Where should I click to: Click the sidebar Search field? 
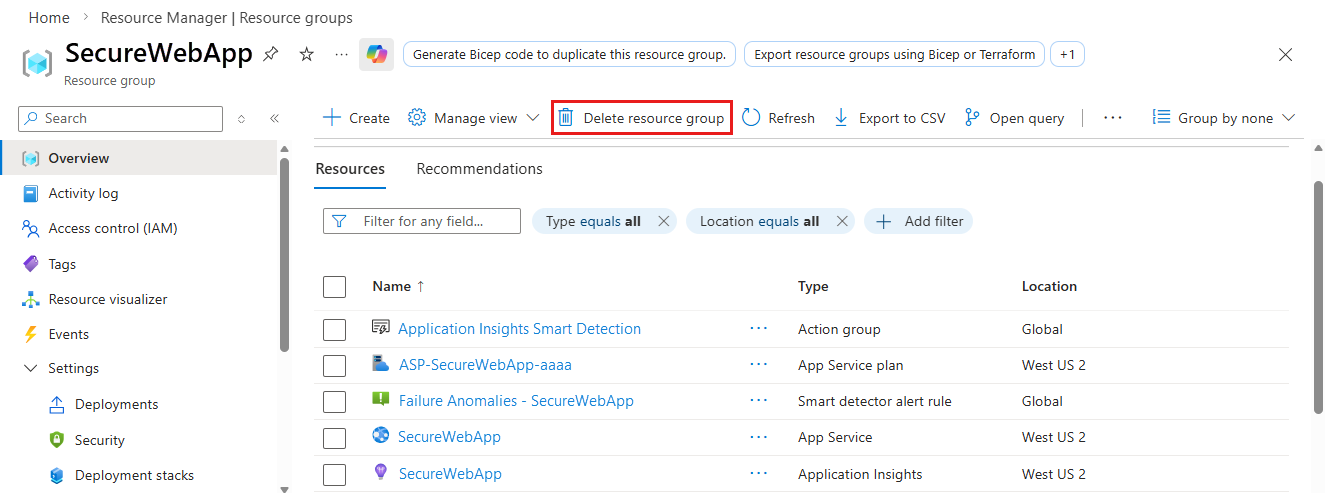coord(121,118)
